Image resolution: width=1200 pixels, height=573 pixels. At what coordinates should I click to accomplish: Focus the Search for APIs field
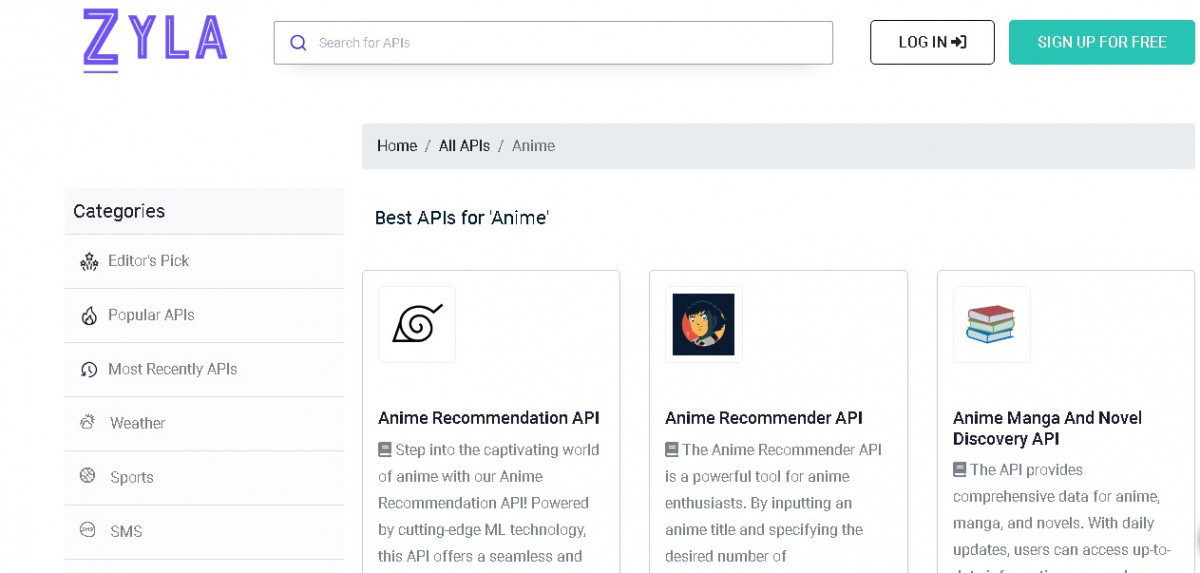pyautogui.click(x=553, y=43)
